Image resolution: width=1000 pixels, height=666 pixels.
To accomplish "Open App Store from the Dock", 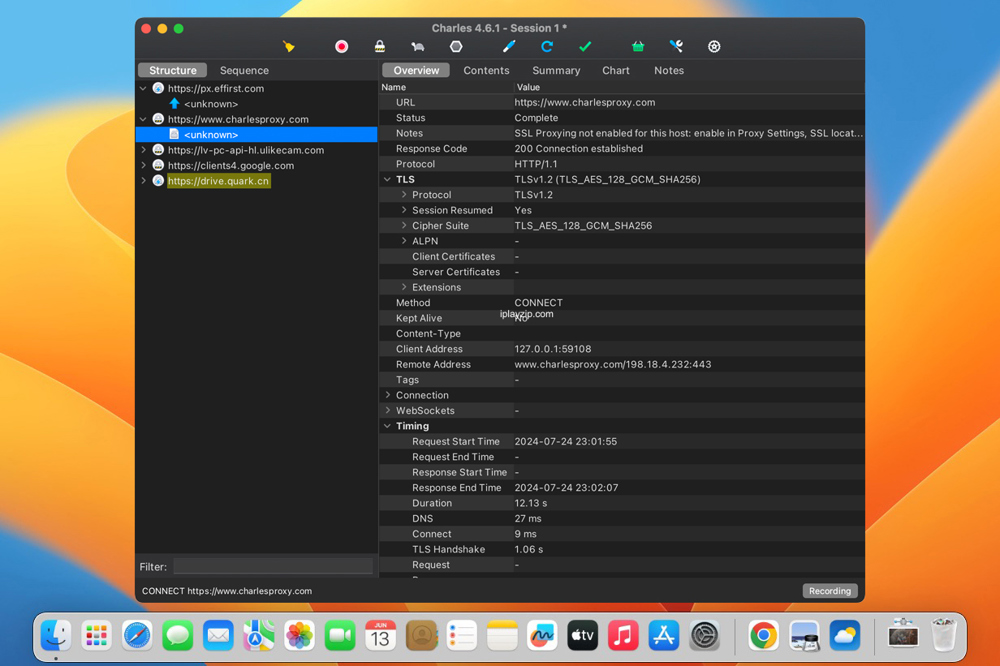I will (x=664, y=635).
